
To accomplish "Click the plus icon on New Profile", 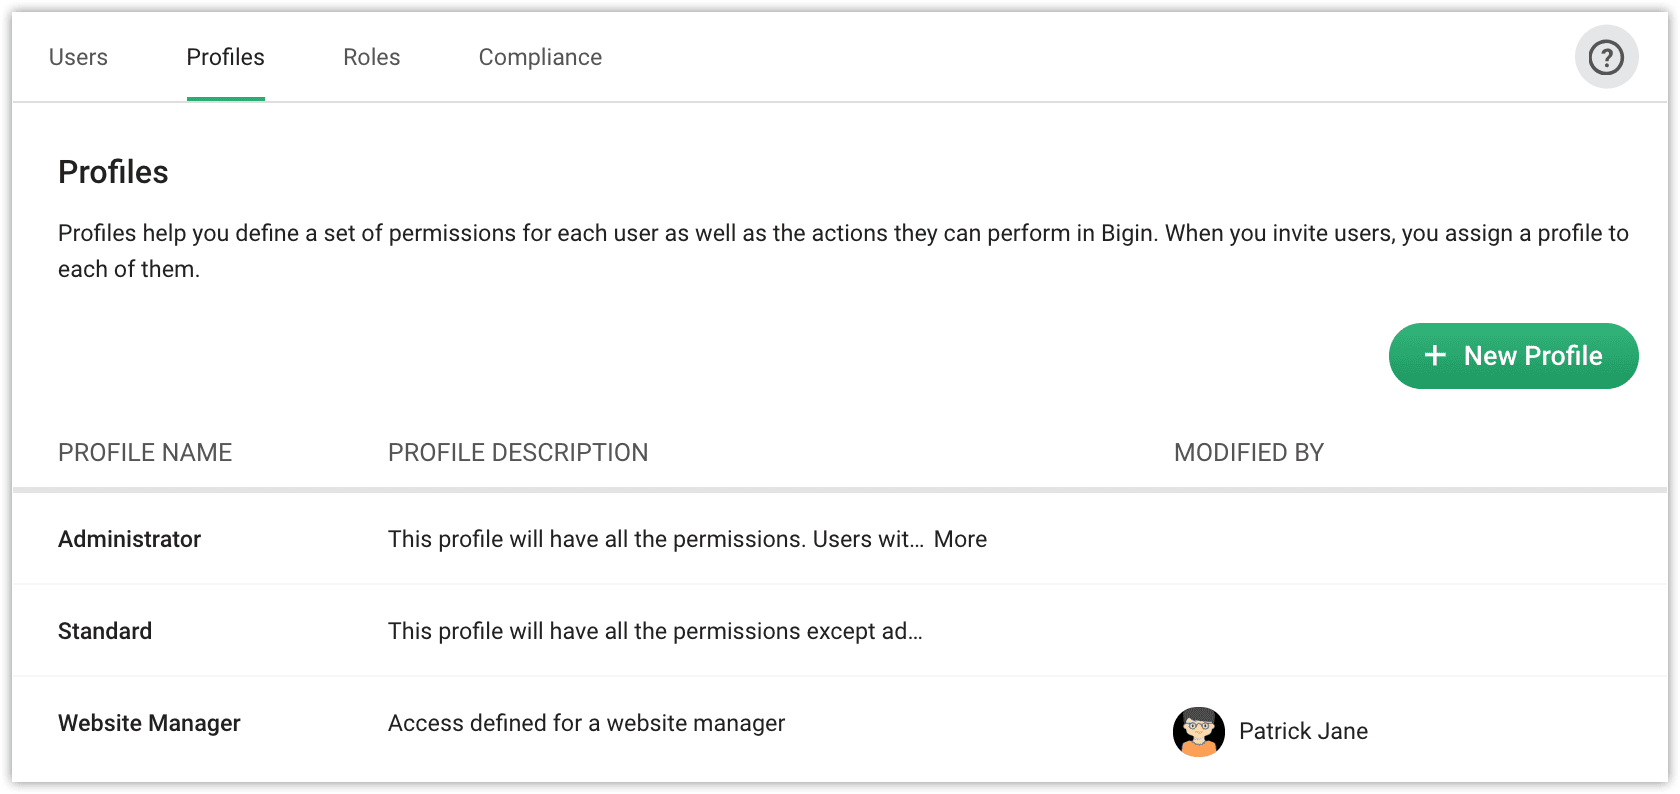I will [x=1435, y=356].
